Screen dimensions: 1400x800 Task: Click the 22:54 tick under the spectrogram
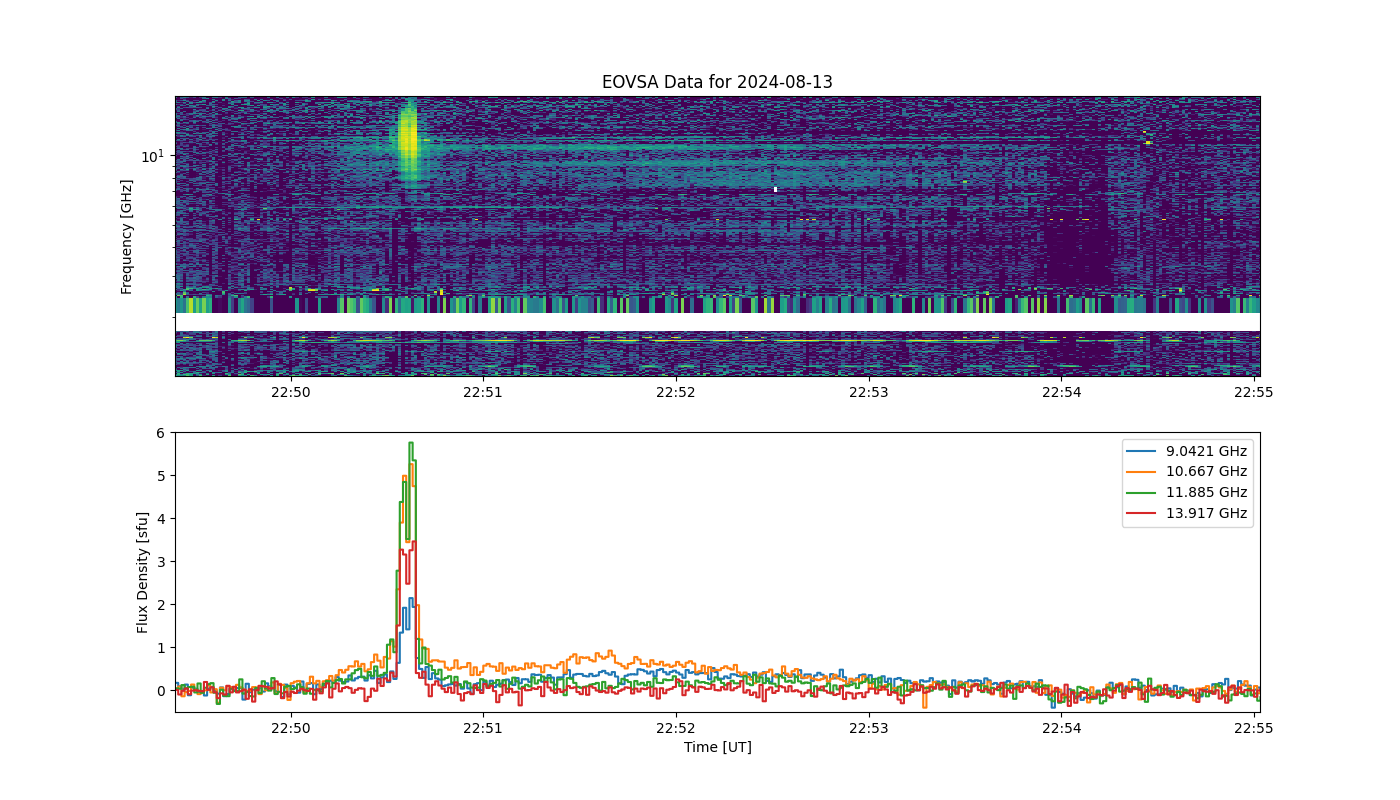(1062, 393)
